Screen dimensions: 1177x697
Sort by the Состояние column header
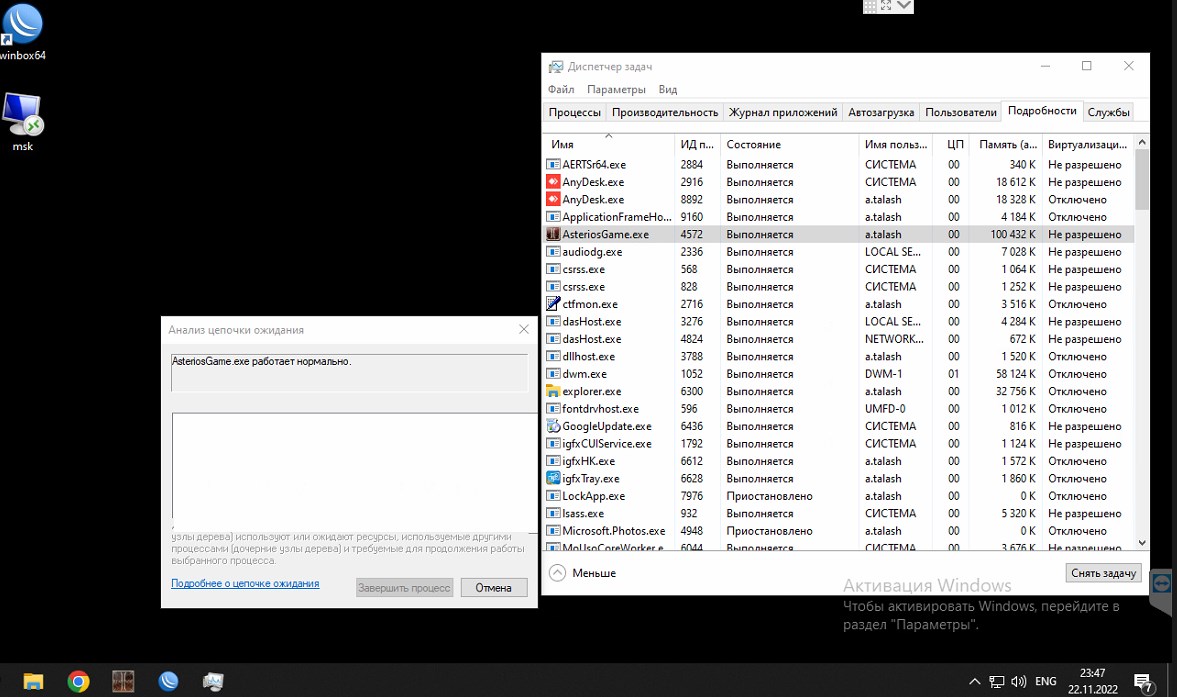(x=789, y=144)
